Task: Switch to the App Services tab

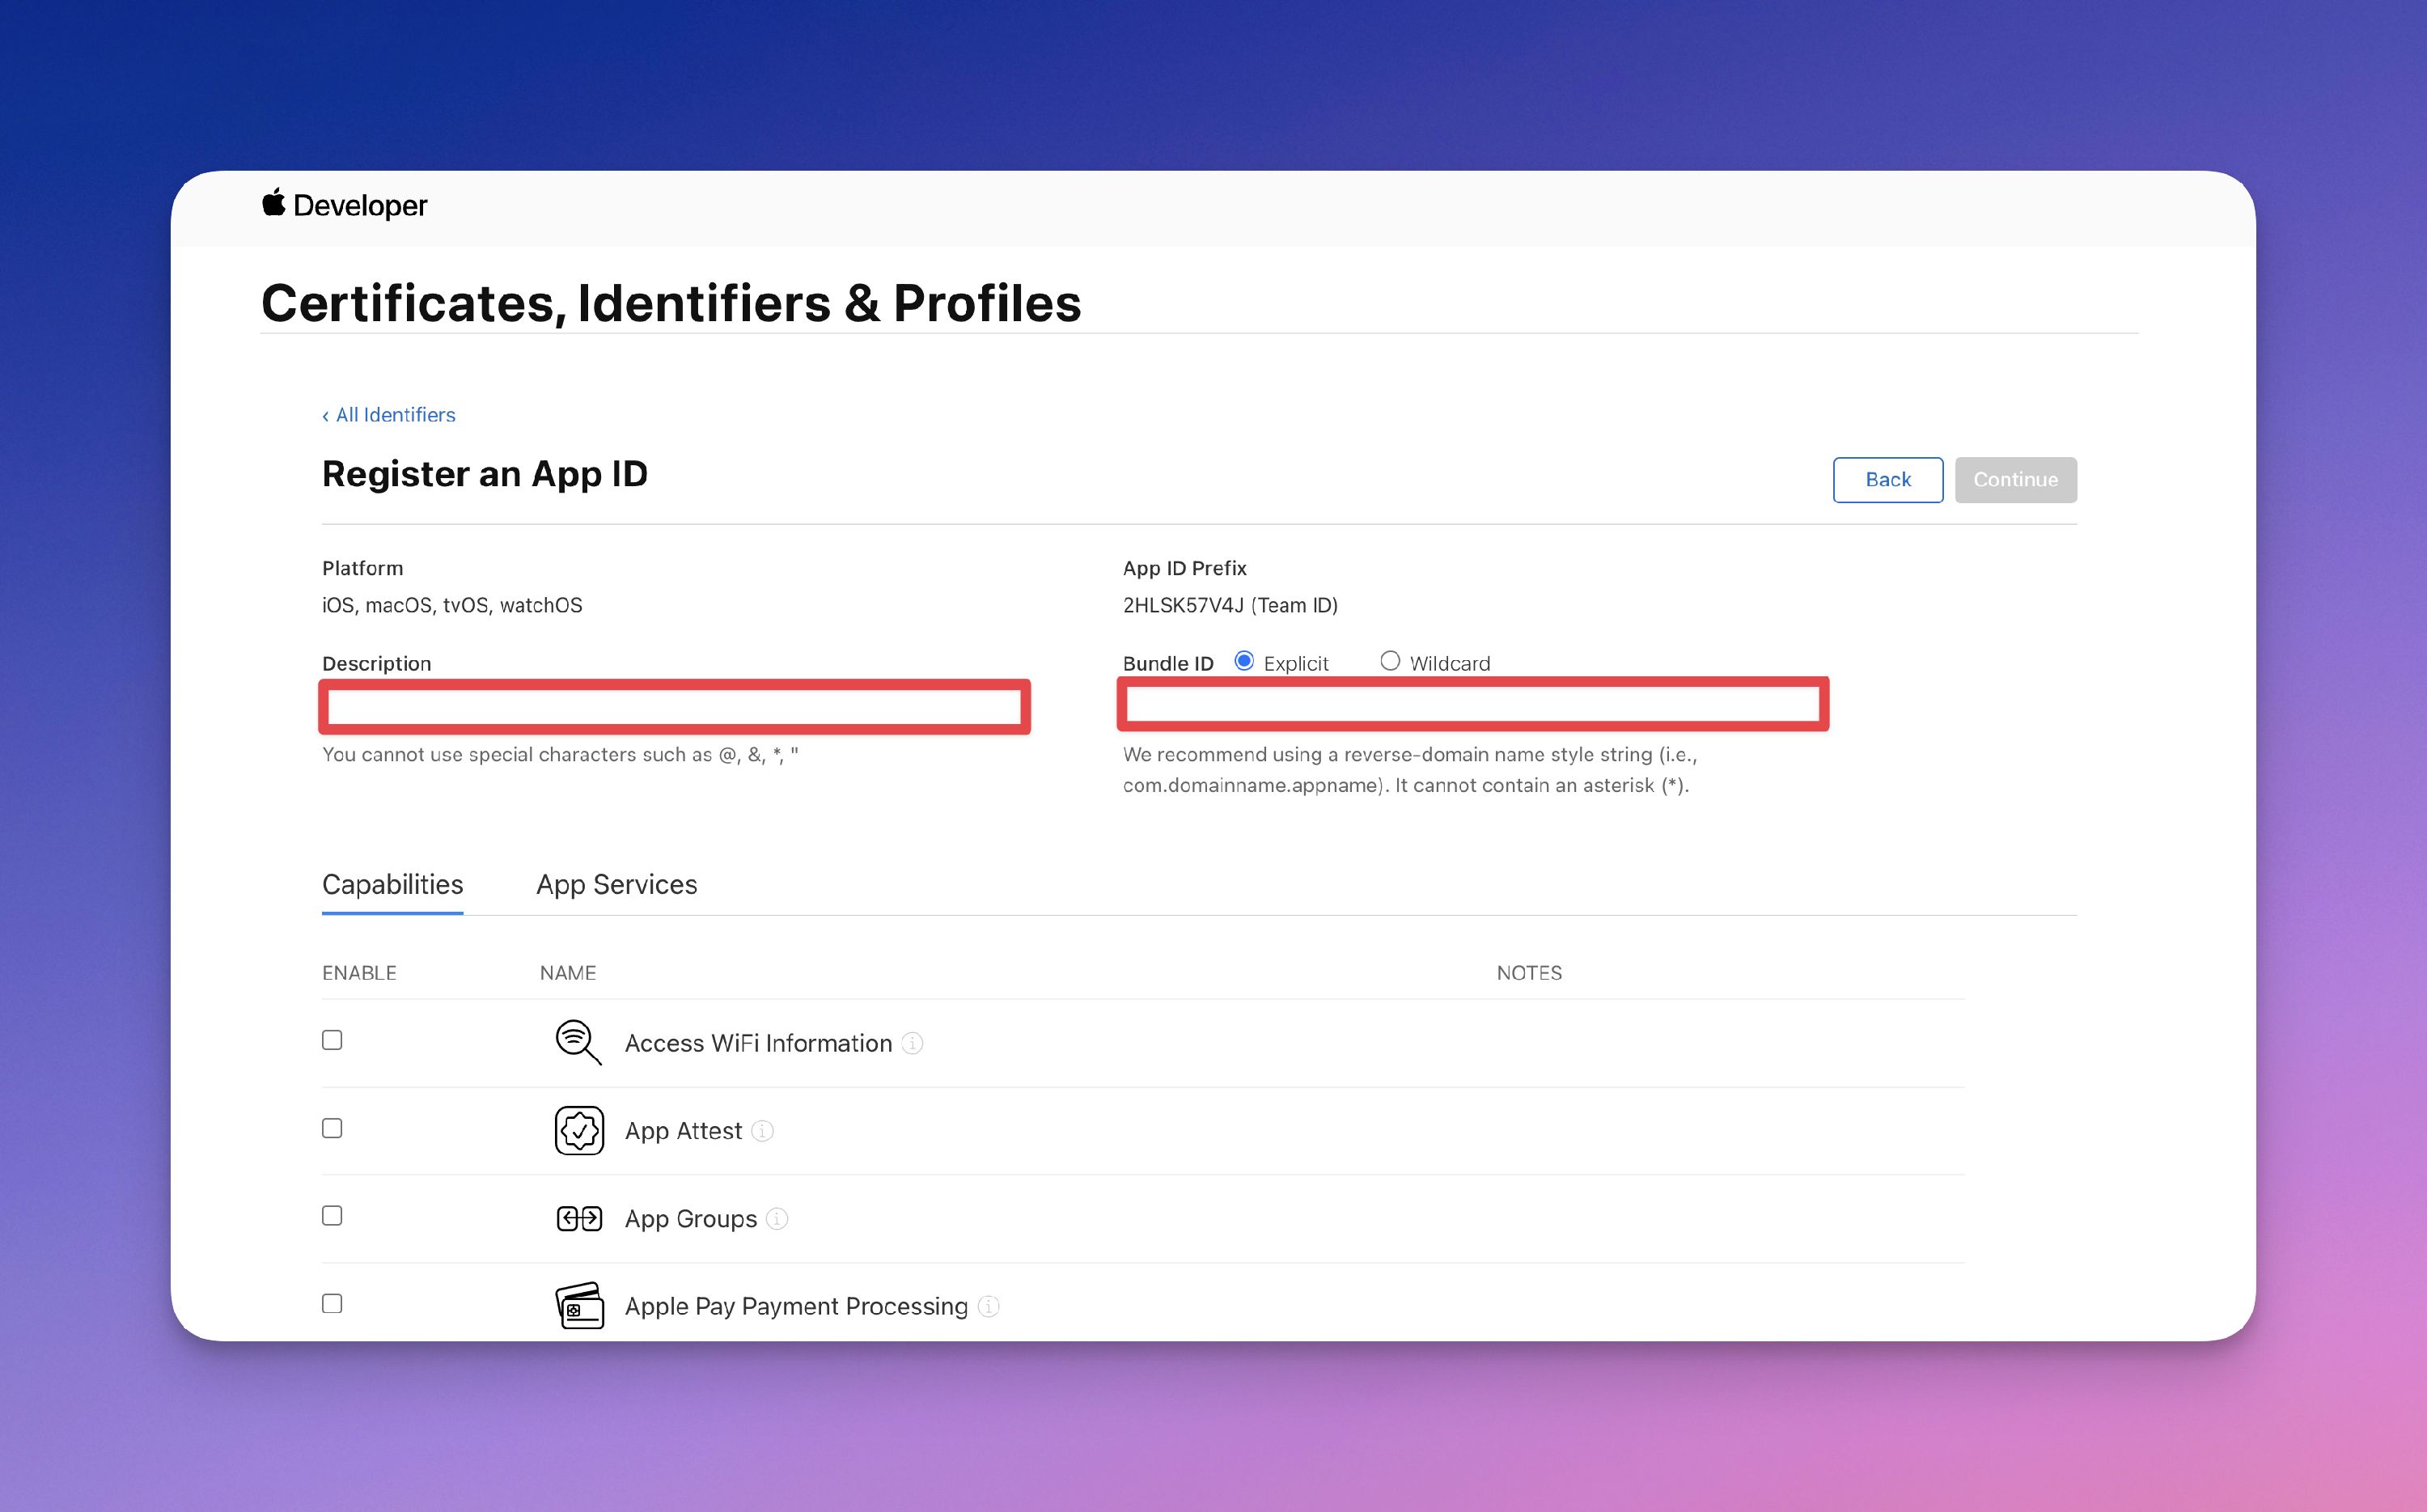Action: point(616,884)
